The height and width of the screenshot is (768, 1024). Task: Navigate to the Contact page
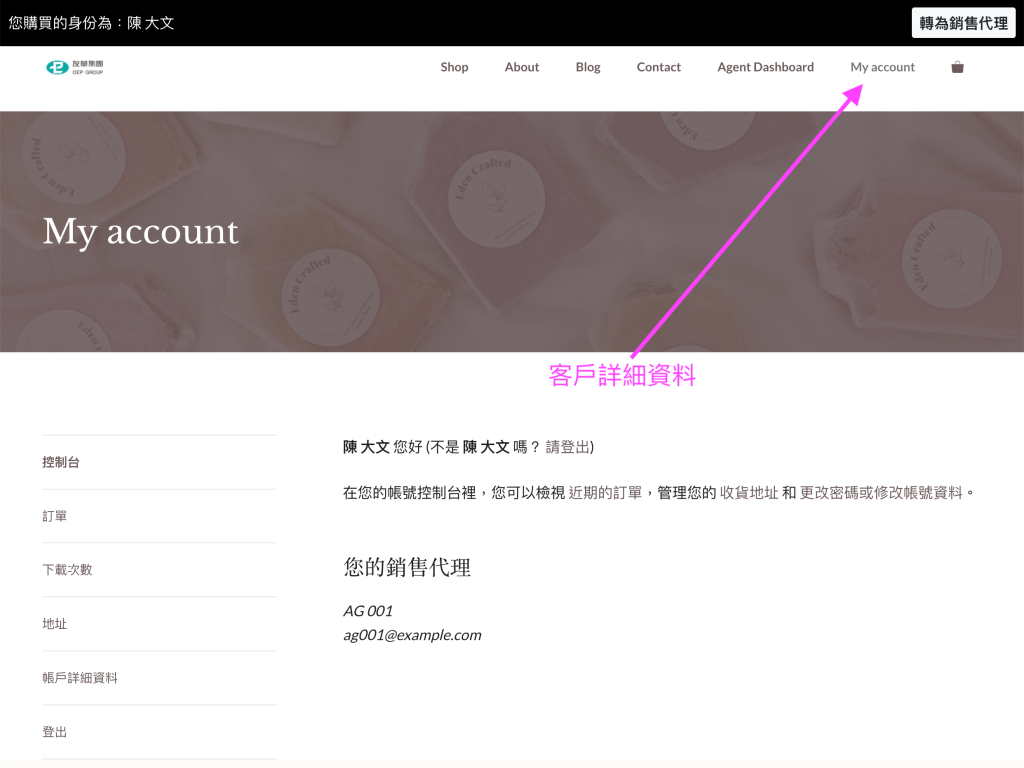point(658,67)
